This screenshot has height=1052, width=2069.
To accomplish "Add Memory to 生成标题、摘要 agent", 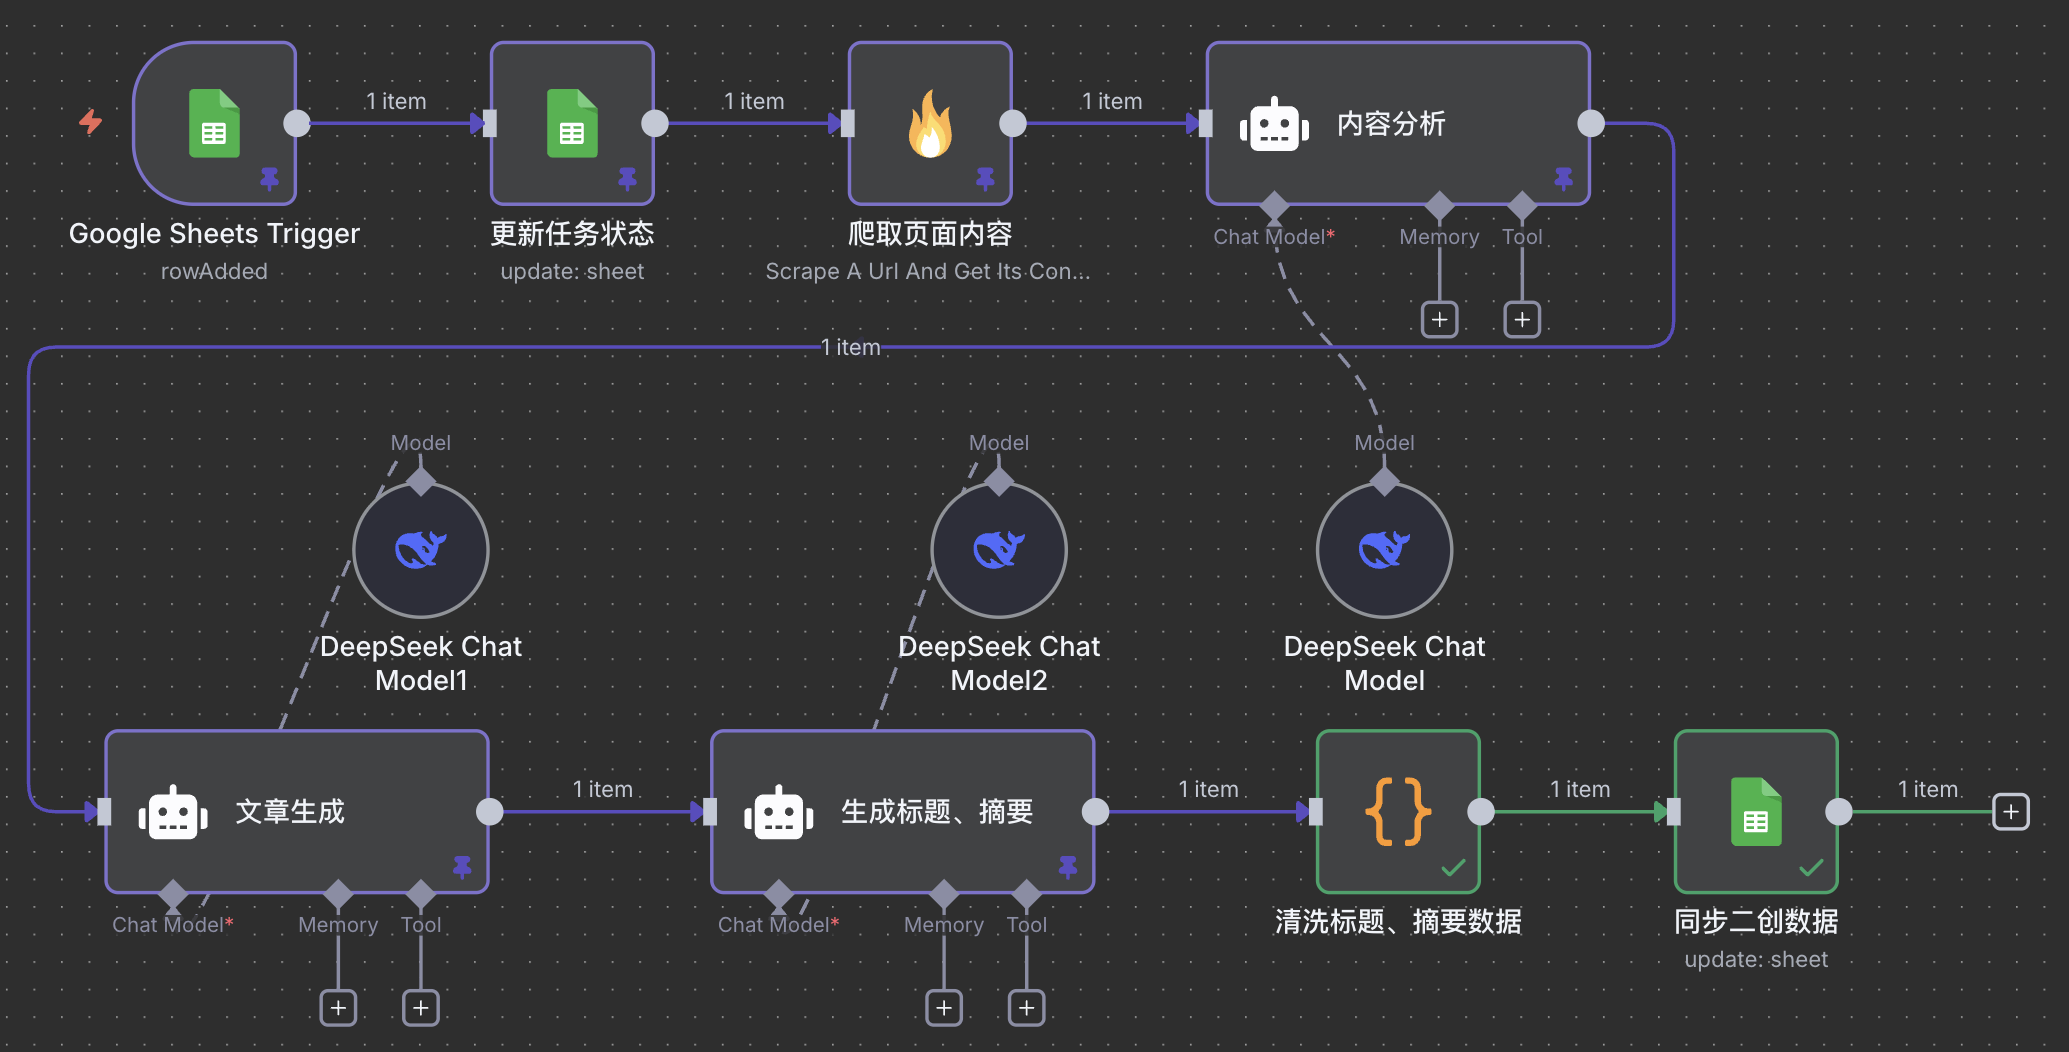I will pyautogui.click(x=944, y=1008).
